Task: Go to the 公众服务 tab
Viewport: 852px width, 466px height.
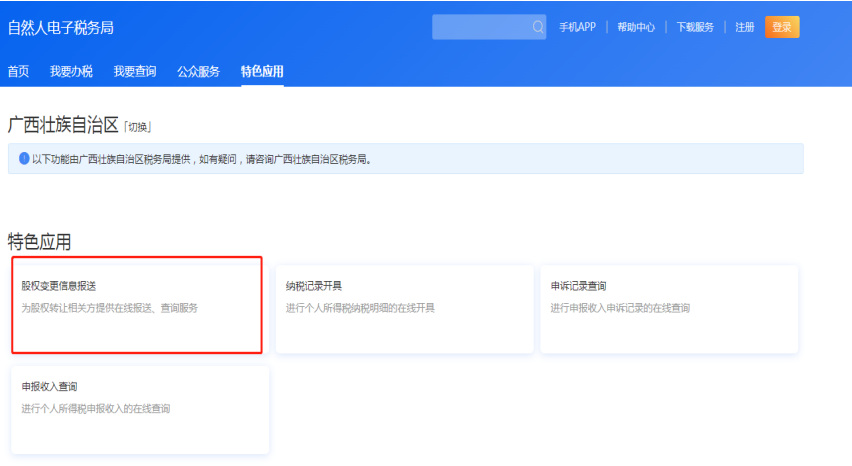Action: (198, 71)
